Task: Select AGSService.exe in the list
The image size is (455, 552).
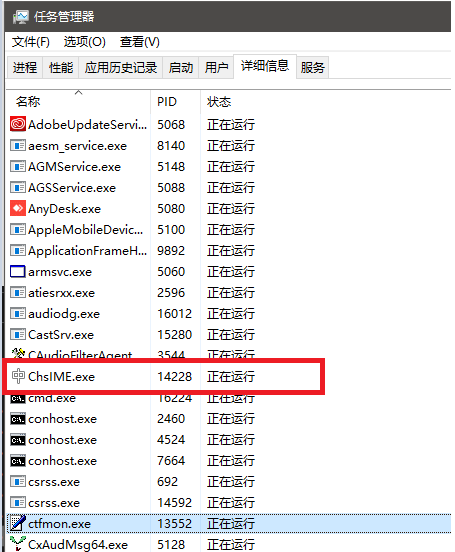Action: [72, 188]
